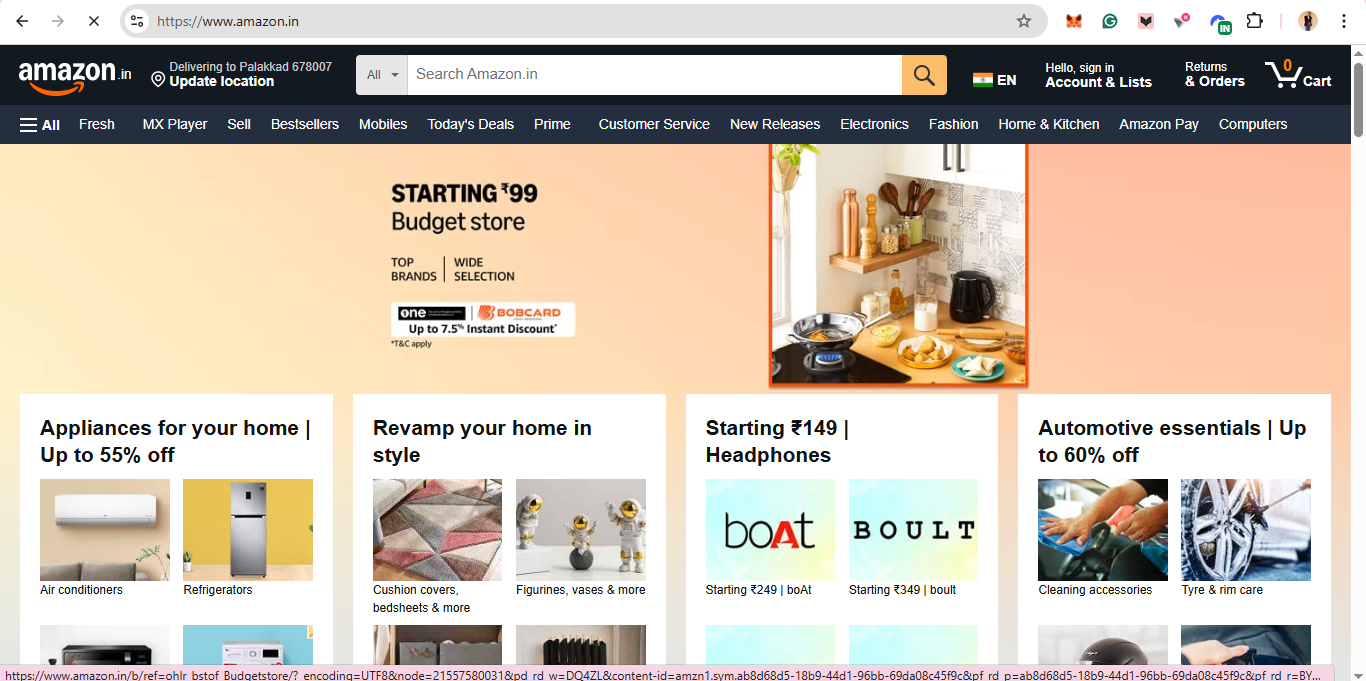Open Chrome's three-dot menu

(1344, 21)
